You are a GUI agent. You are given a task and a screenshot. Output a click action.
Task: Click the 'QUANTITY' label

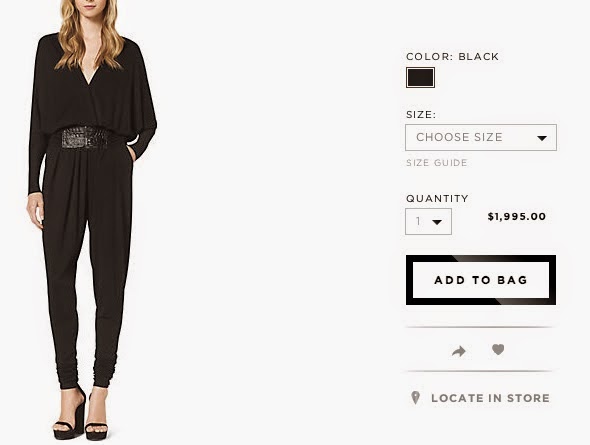coord(437,198)
